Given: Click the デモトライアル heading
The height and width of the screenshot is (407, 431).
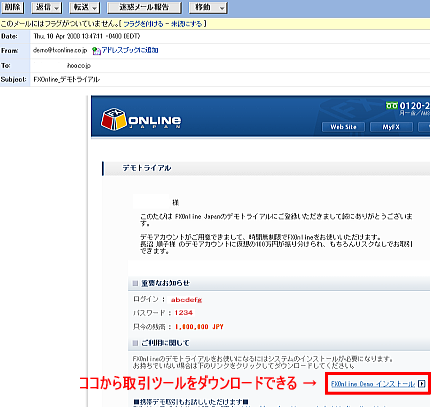Looking at the screenshot, I should pos(147,168).
